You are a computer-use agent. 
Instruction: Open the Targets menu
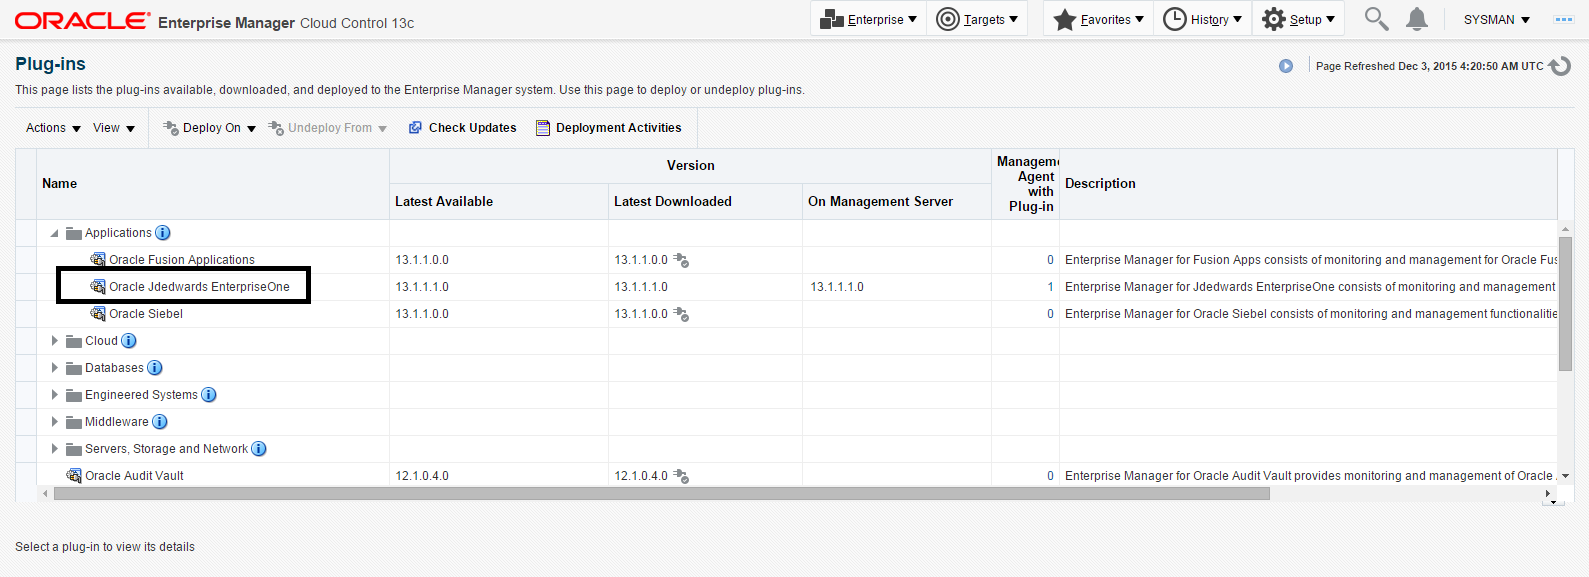[x=977, y=19]
